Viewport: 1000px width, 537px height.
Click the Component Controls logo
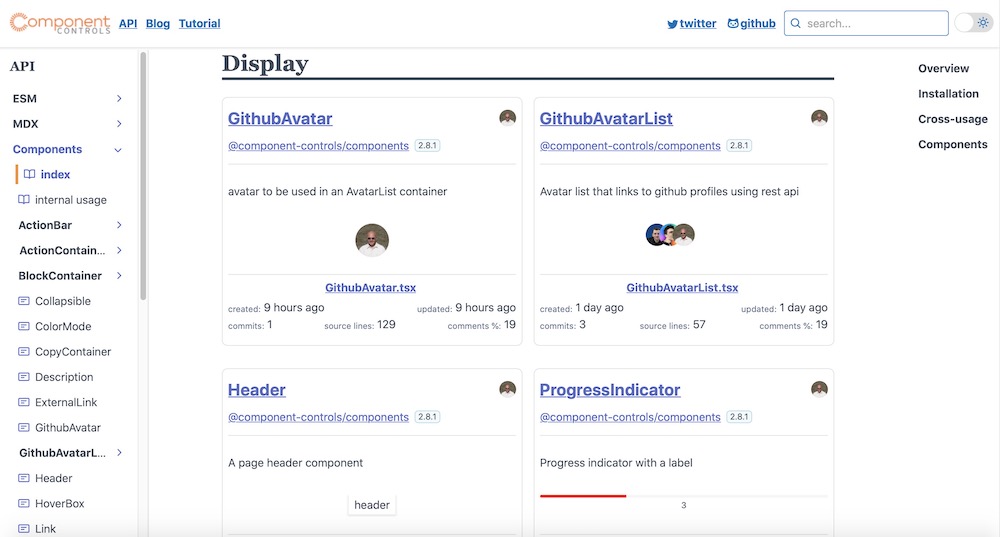tap(60, 23)
